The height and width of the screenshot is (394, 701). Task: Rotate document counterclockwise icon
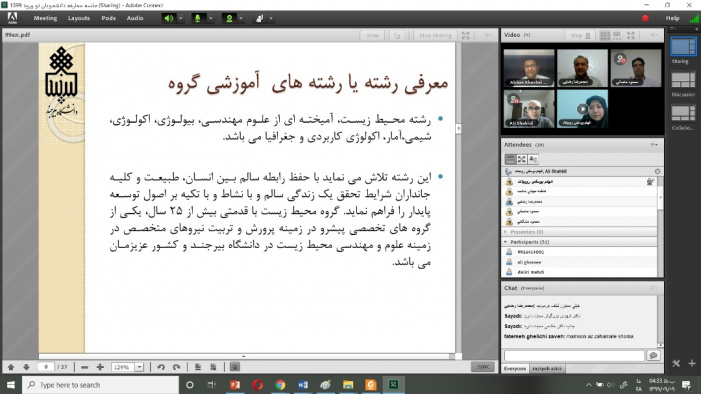coord(161,367)
